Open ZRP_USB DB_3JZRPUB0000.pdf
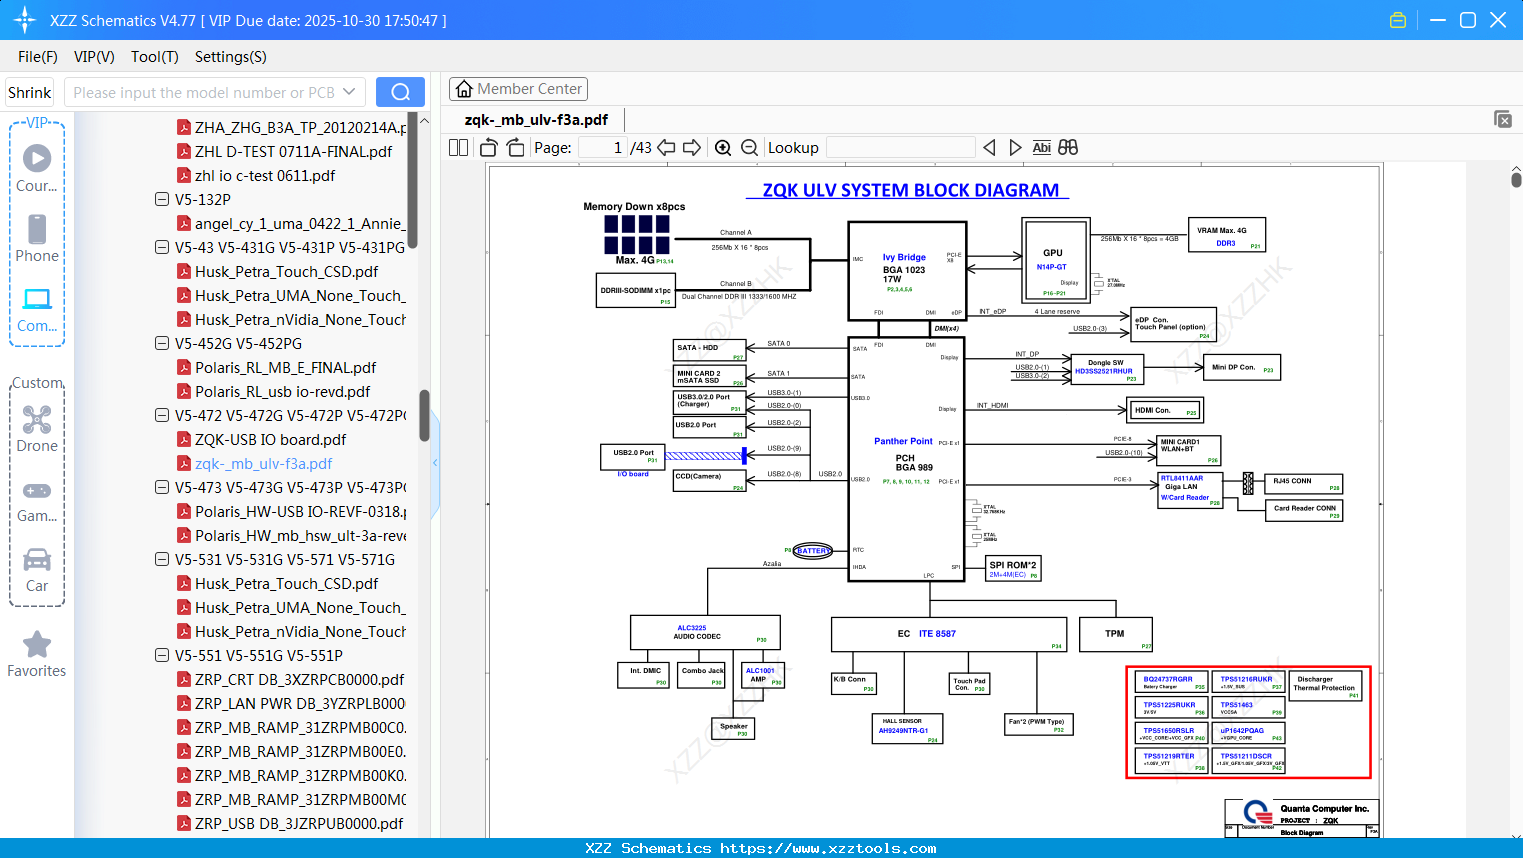Image resolution: width=1523 pixels, height=858 pixels. tap(299, 823)
